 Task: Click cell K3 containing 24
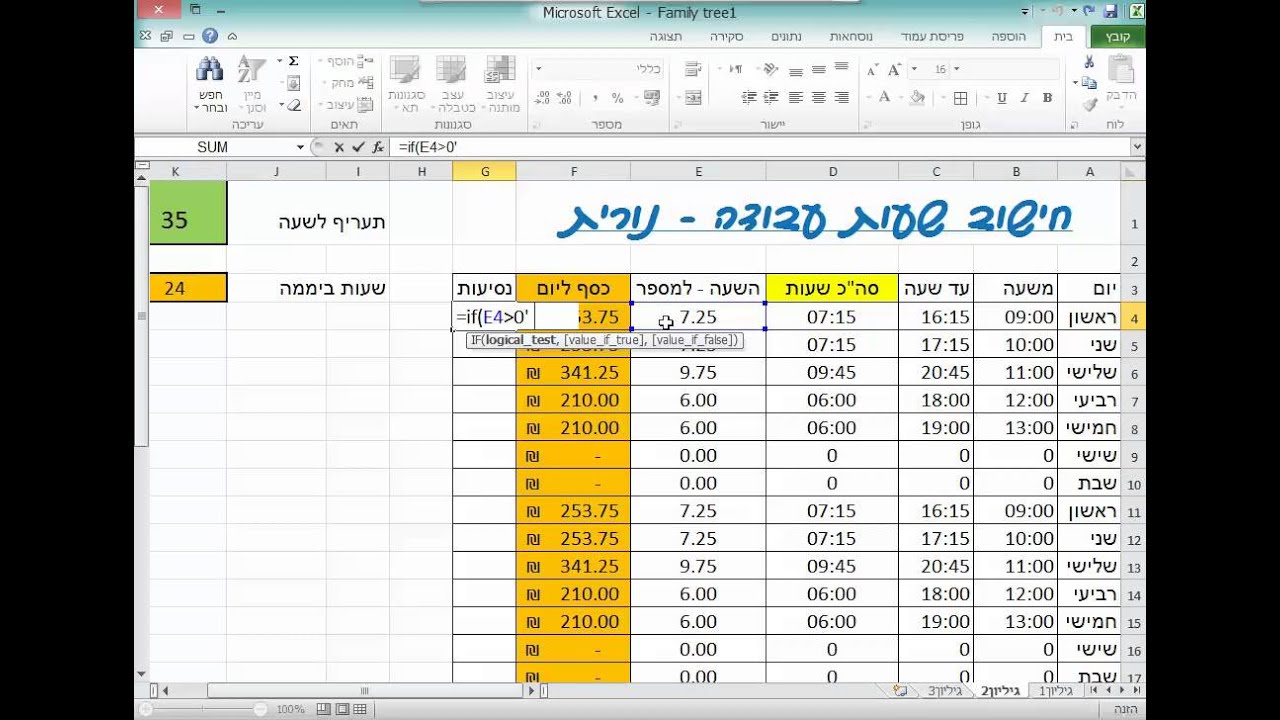coord(188,288)
